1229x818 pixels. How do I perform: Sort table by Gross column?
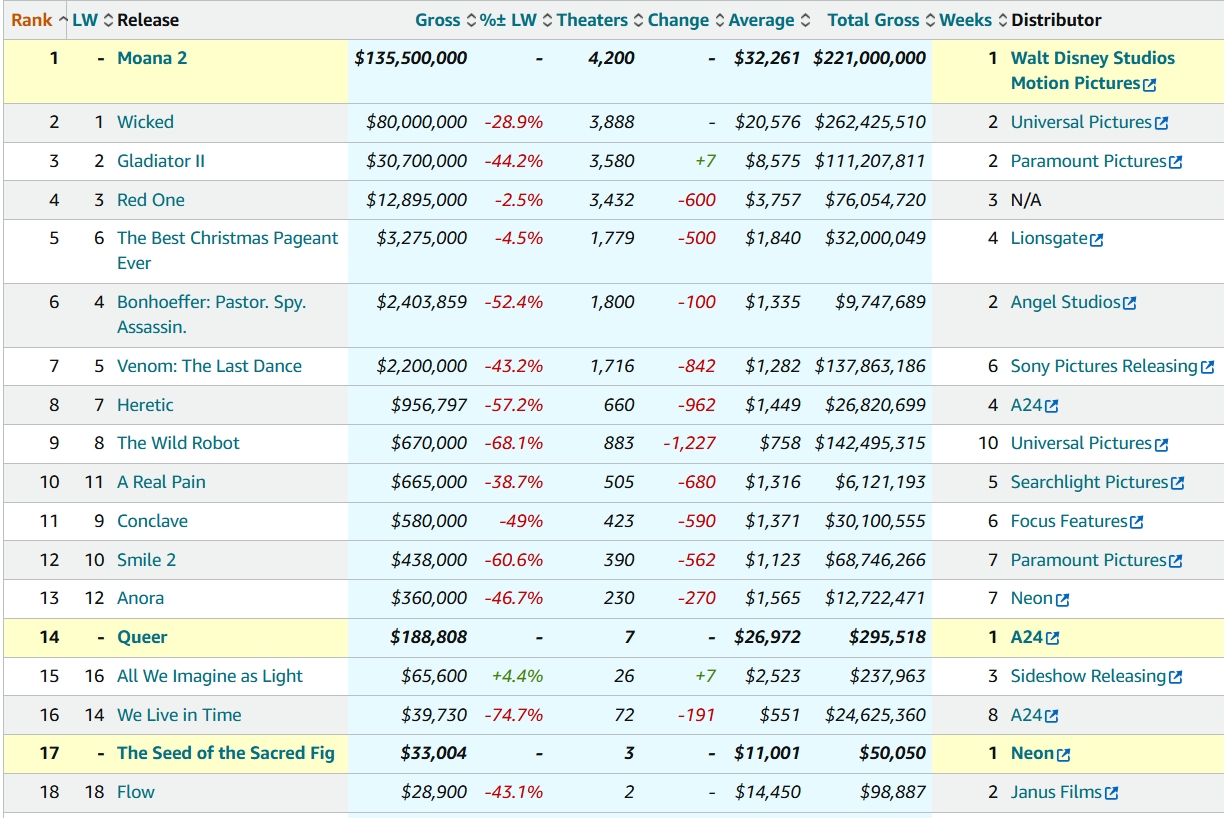click(446, 20)
